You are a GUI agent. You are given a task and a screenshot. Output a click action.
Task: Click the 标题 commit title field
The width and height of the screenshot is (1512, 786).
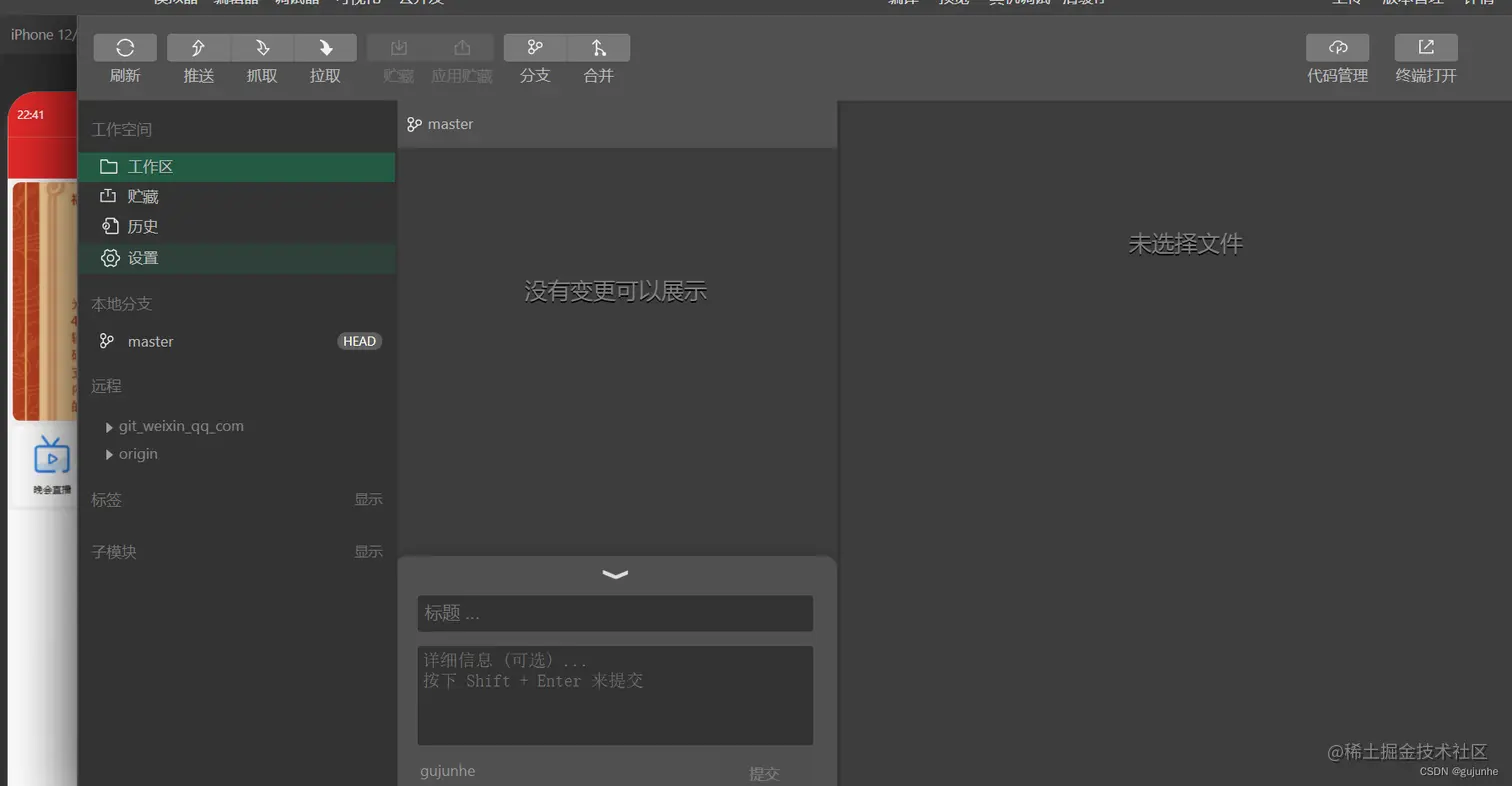[x=616, y=613]
